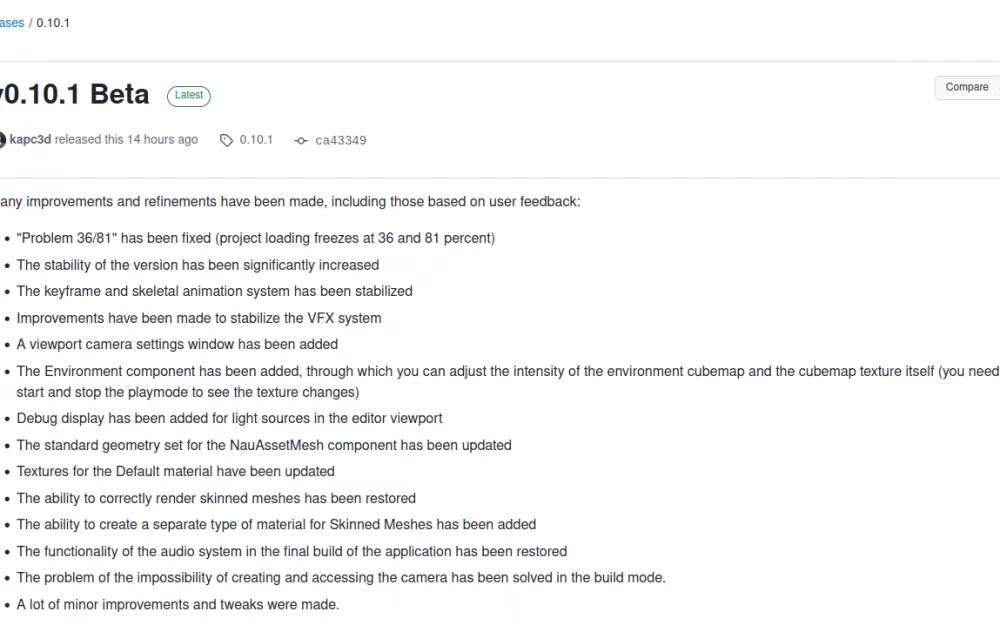Click the v0.10.1 Beta release title
This screenshot has width=1000, height=625.
pyautogui.click(x=75, y=94)
